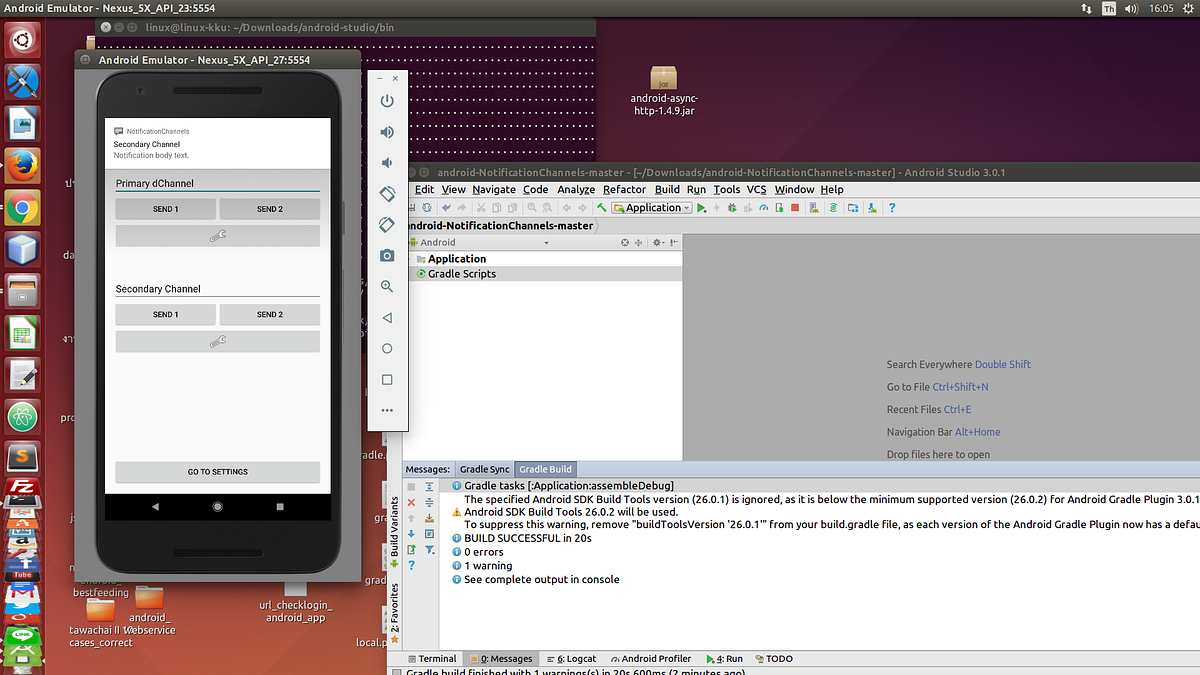Rotate the emulator left
The image size is (1200, 675).
coord(387,194)
